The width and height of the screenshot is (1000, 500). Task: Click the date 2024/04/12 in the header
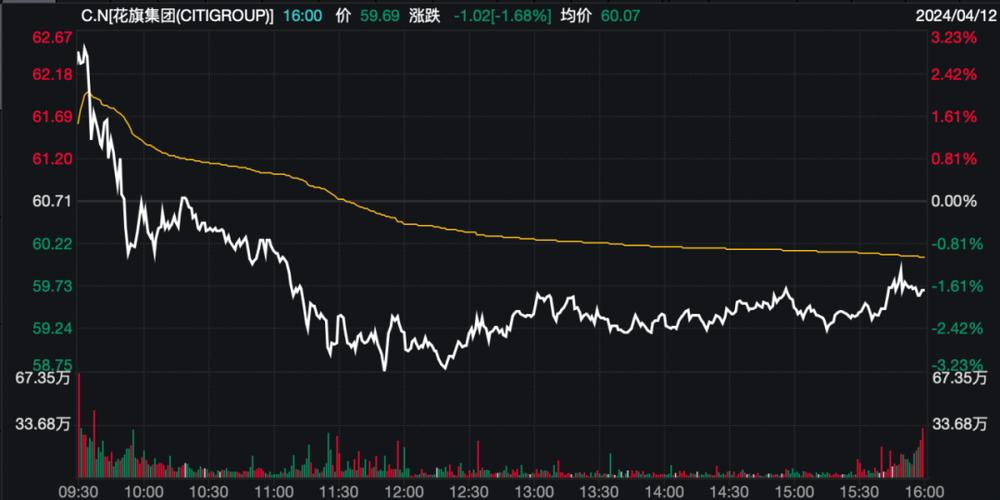pyautogui.click(x=954, y=16)
